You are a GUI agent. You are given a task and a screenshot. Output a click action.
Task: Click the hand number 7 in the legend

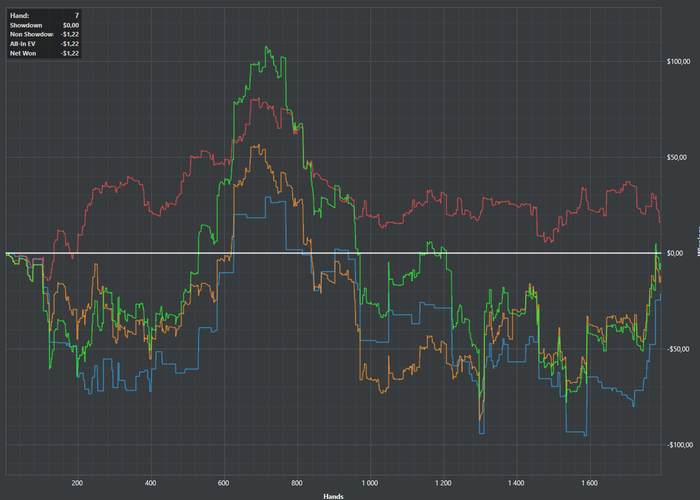point(77,16)
